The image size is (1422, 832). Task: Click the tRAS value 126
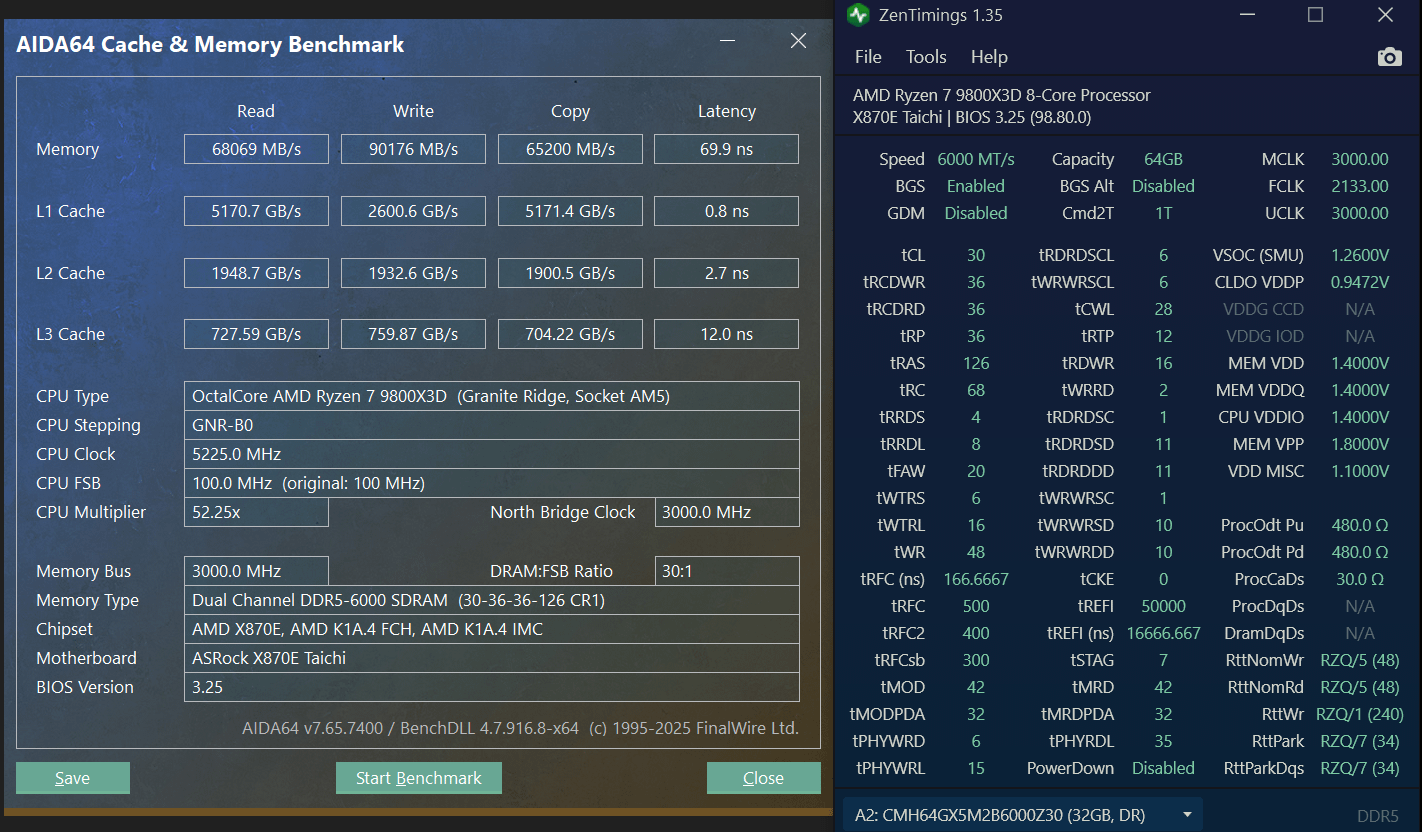[x=976, y=363]
